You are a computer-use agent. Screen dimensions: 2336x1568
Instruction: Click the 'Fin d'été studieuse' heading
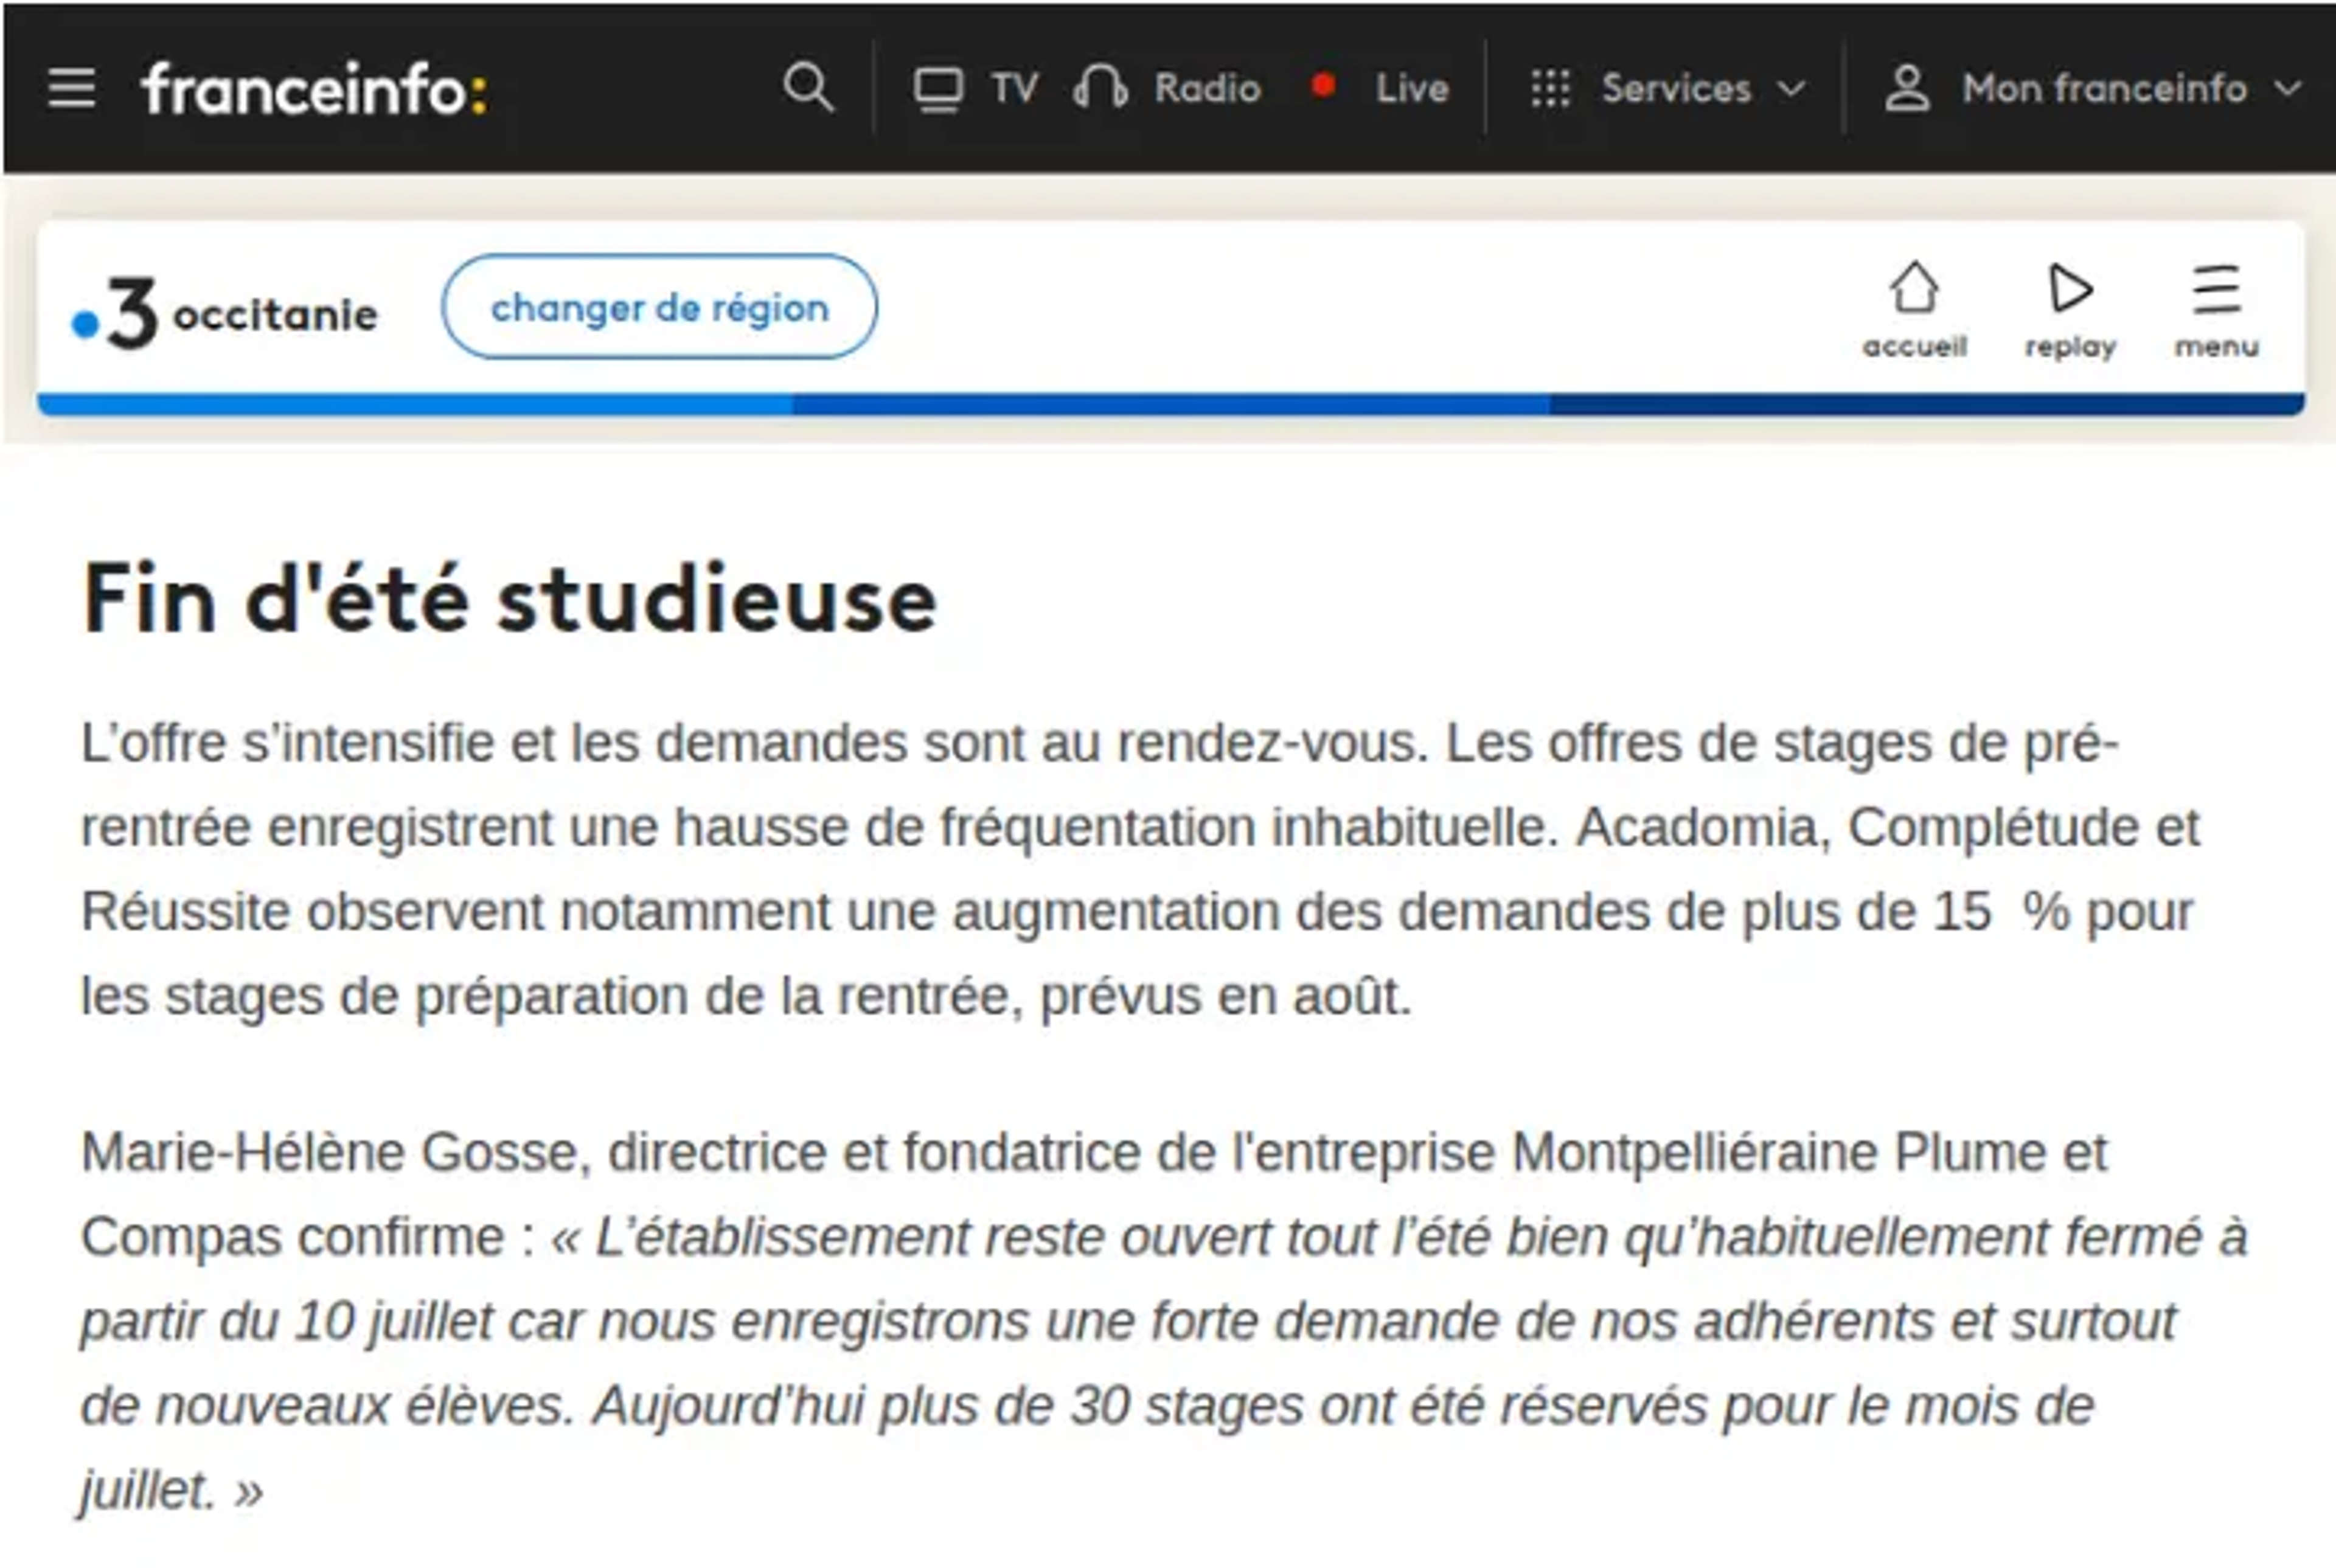click(510, 599)
